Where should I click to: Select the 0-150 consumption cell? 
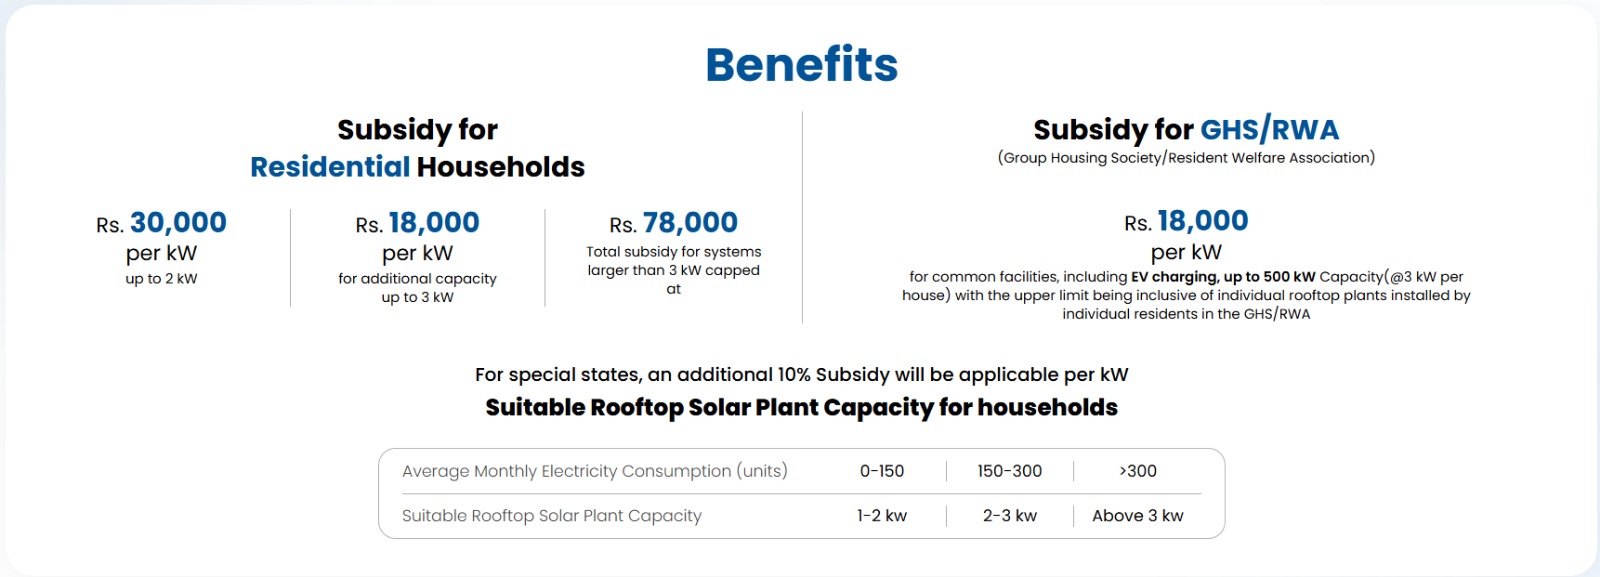pos(882,471)
